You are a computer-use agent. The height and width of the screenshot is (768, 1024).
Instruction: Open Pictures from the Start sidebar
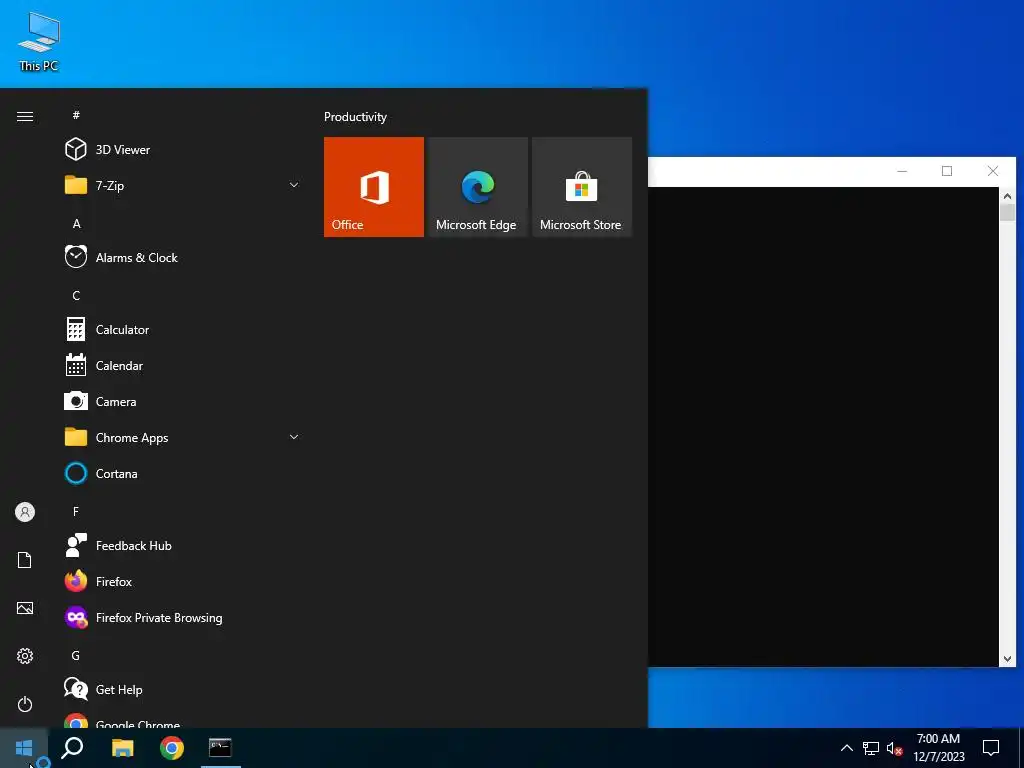[25, 608]
